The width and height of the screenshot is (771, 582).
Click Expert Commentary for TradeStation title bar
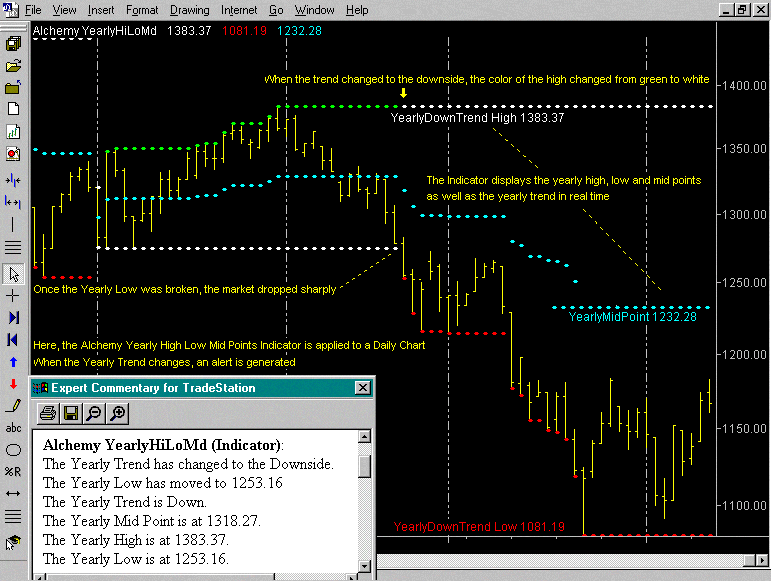coord(202,388)
